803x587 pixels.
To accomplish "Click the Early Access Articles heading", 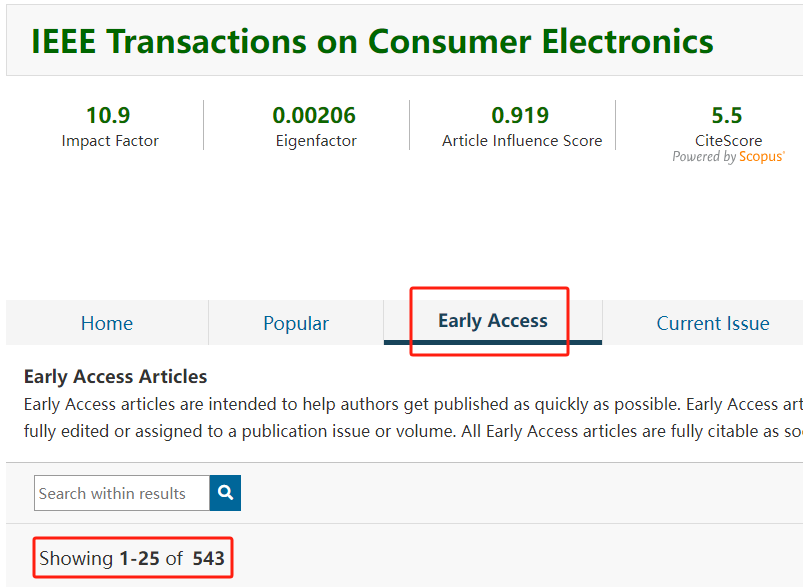I will 115,377.
